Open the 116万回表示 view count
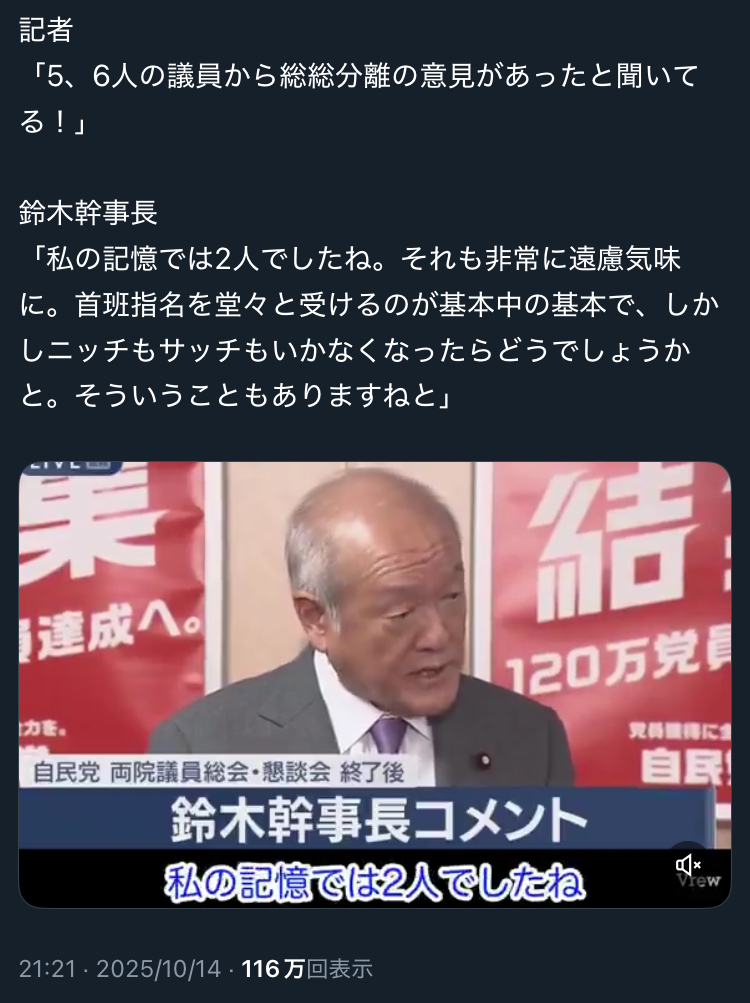The image size is (750, 1003). tap(307, 968)
